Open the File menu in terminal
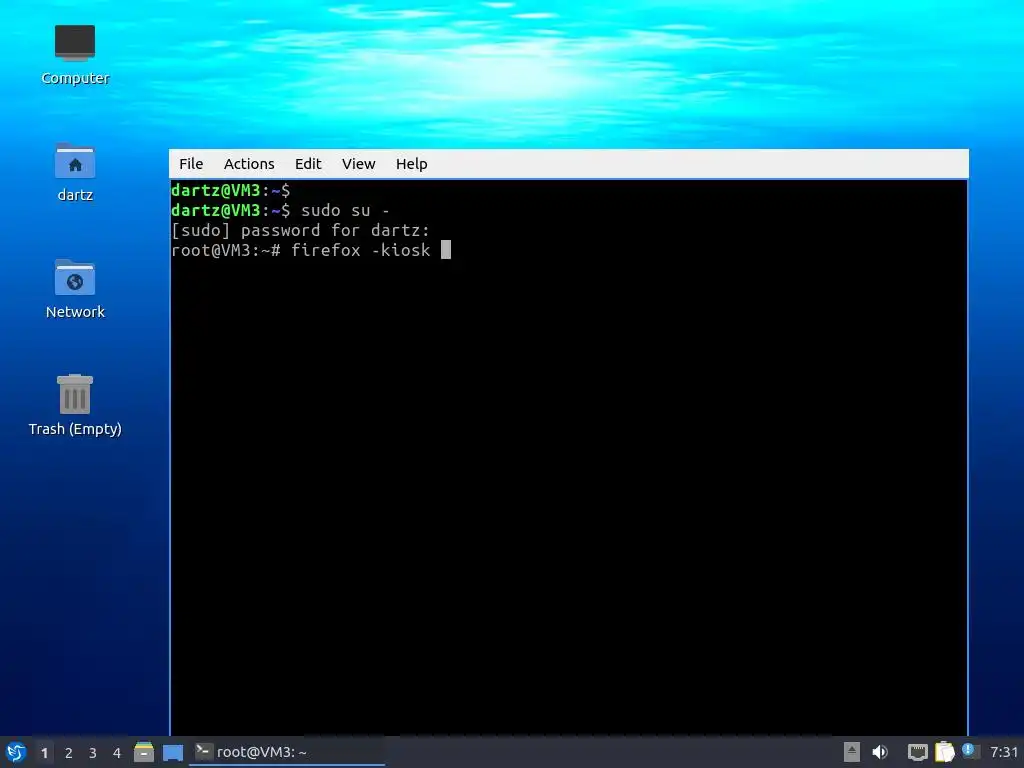This screenshot has height=768, width=1024. tap(191, 164)
